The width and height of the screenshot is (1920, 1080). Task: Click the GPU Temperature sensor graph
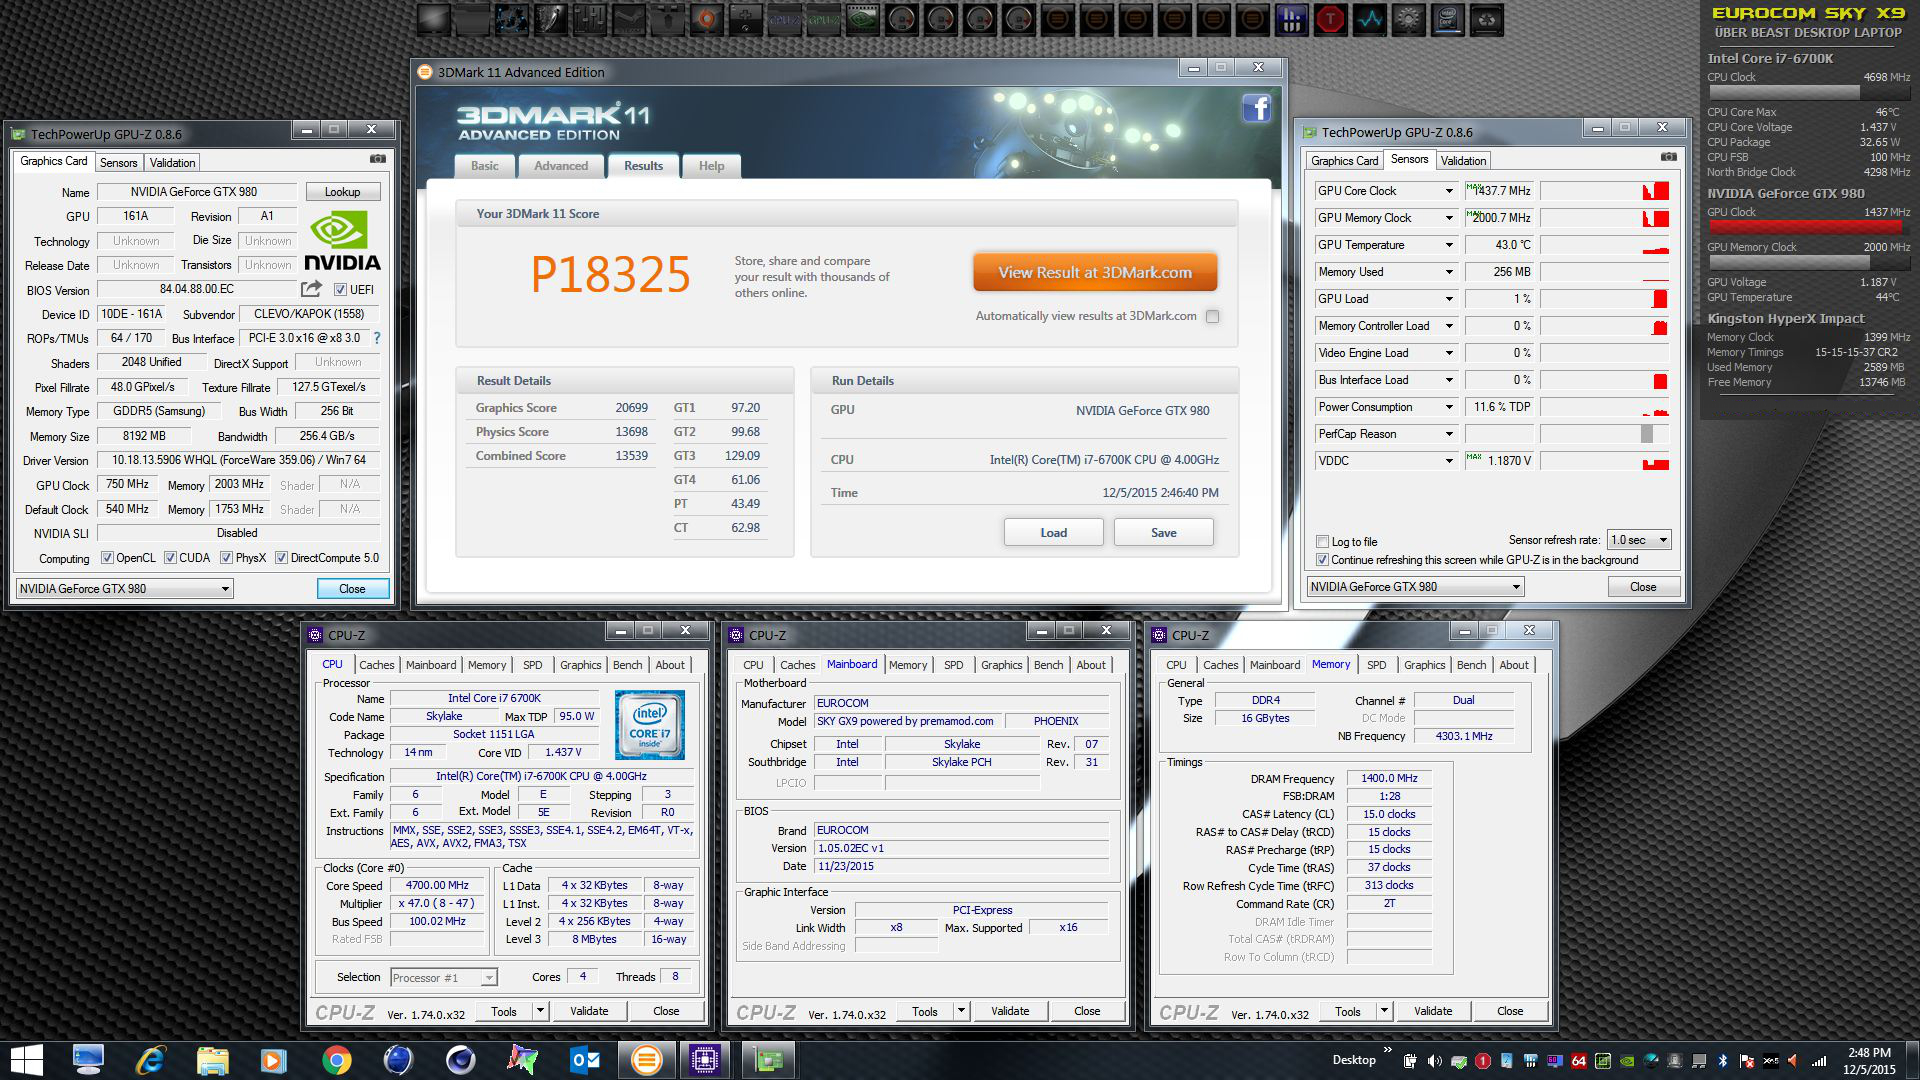[1604, 245]
